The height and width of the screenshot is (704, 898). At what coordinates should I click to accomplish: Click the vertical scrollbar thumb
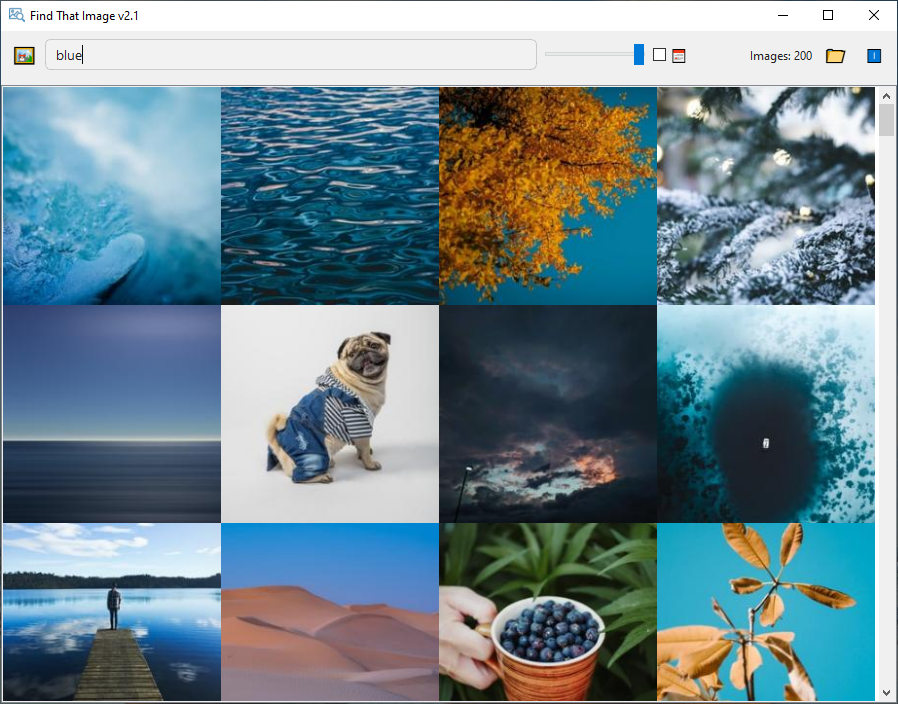886,120
